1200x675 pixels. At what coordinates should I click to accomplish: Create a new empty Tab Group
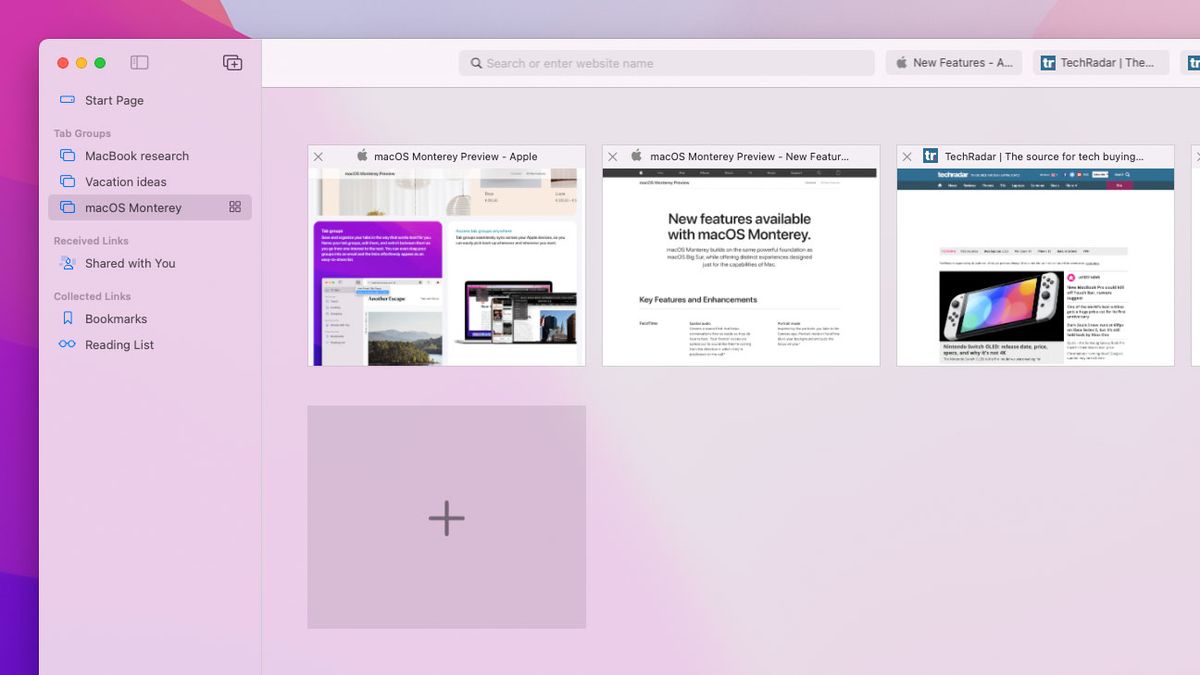[x=231, y=61]
